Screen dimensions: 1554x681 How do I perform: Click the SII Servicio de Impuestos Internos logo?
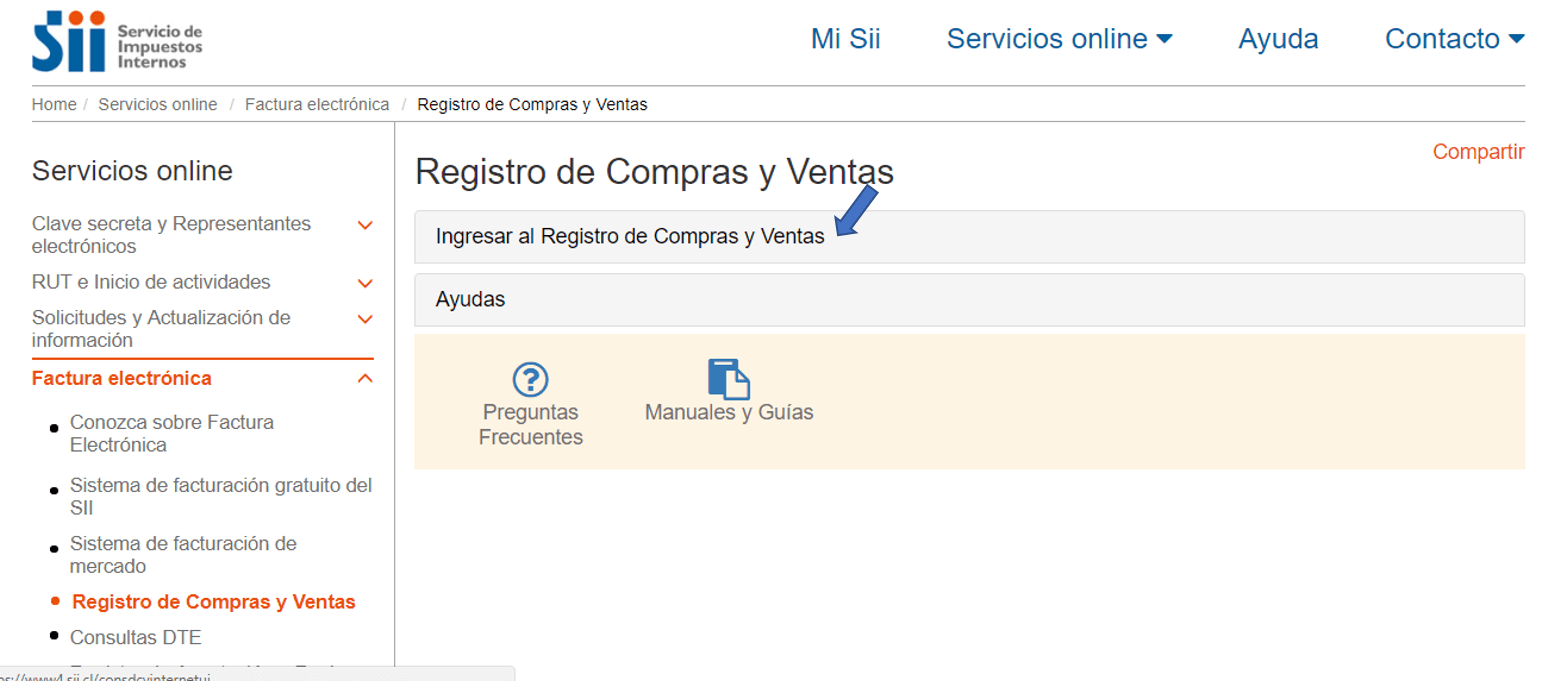coord(118,41)
